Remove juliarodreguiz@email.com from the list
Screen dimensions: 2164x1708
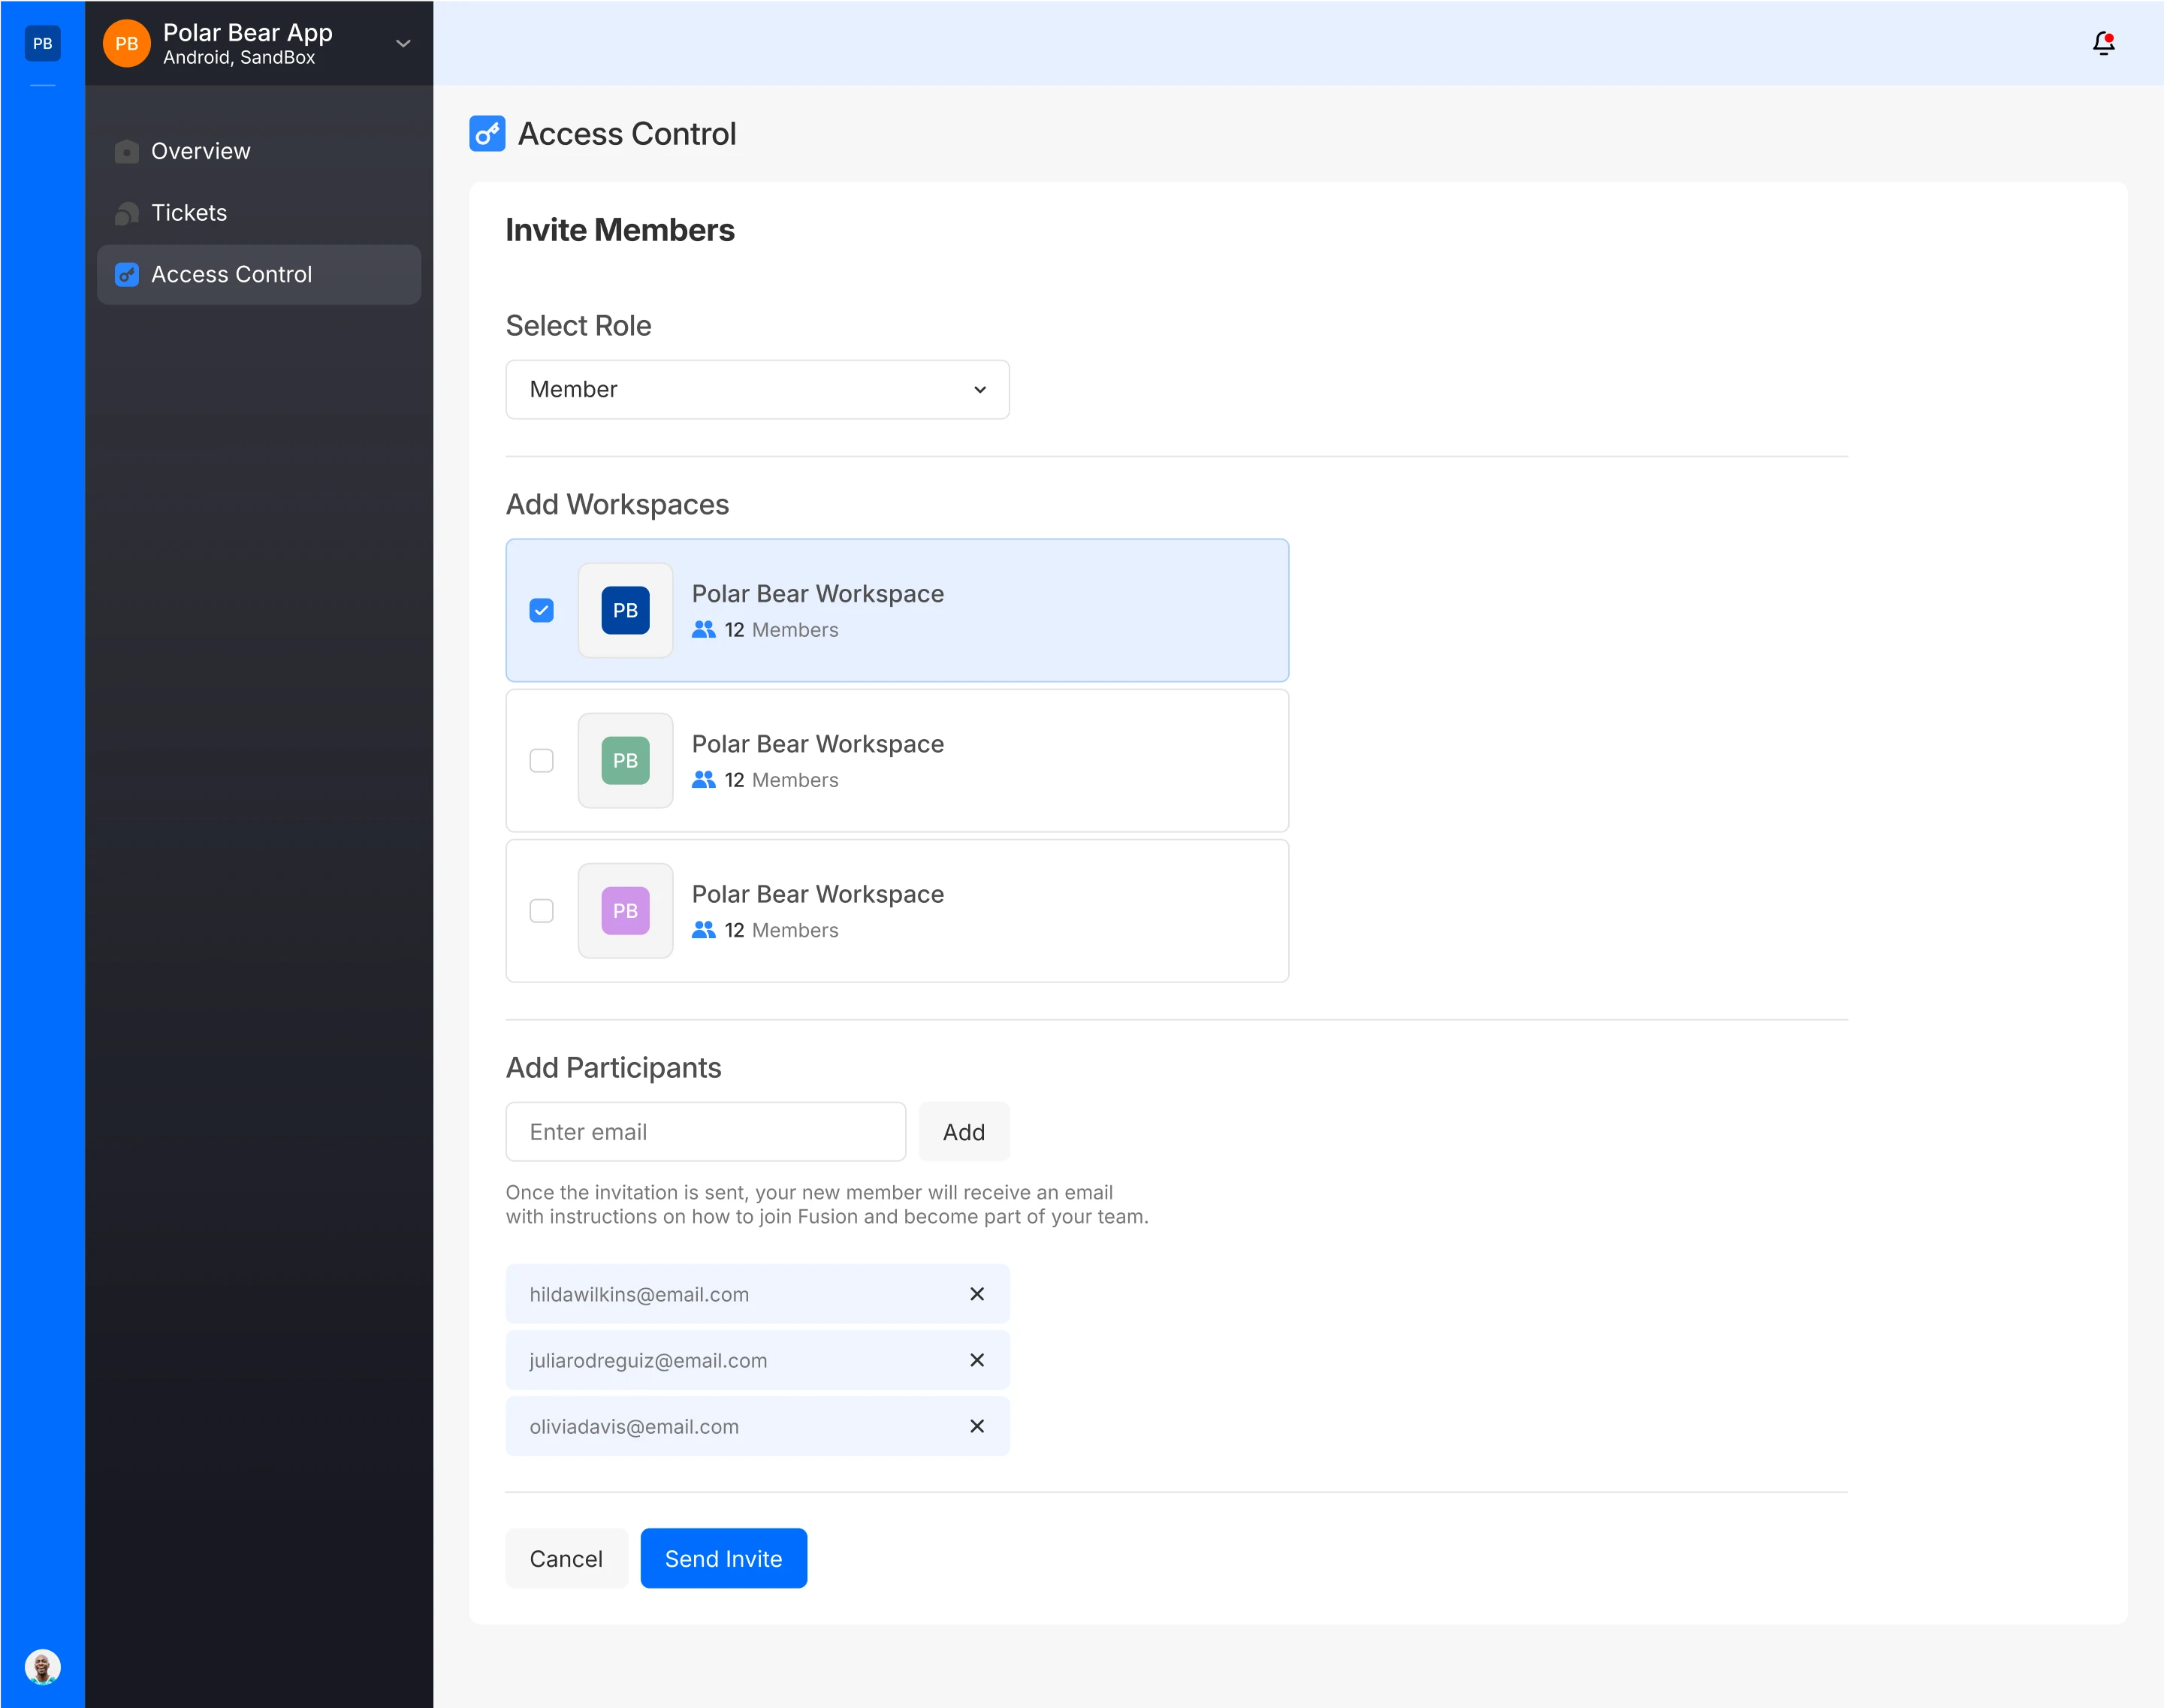[x=977, y=1360]
